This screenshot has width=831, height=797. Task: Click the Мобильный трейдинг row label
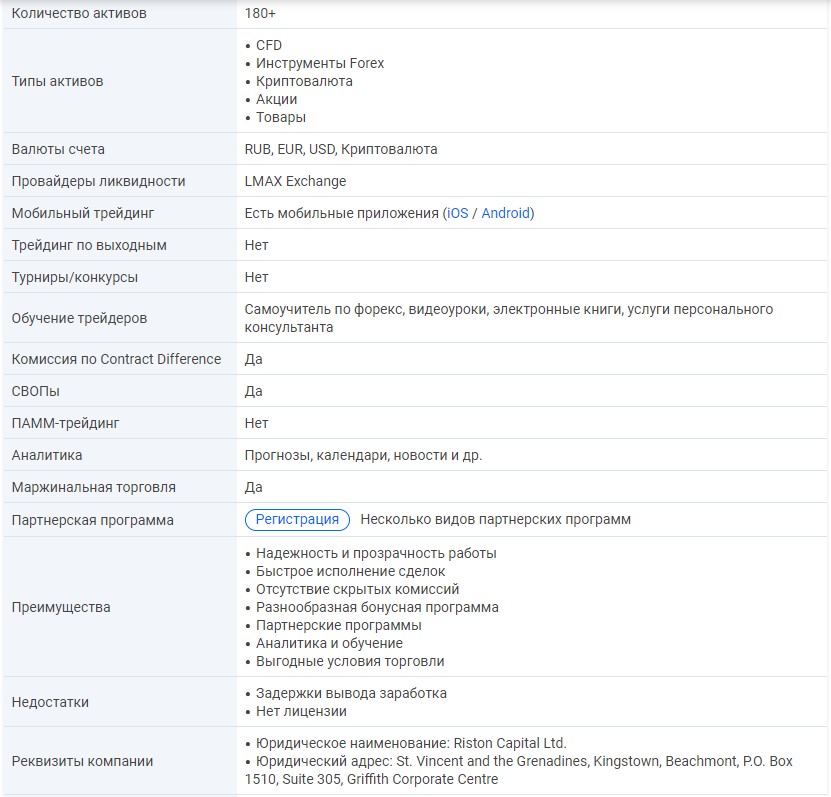pos(83,213)
